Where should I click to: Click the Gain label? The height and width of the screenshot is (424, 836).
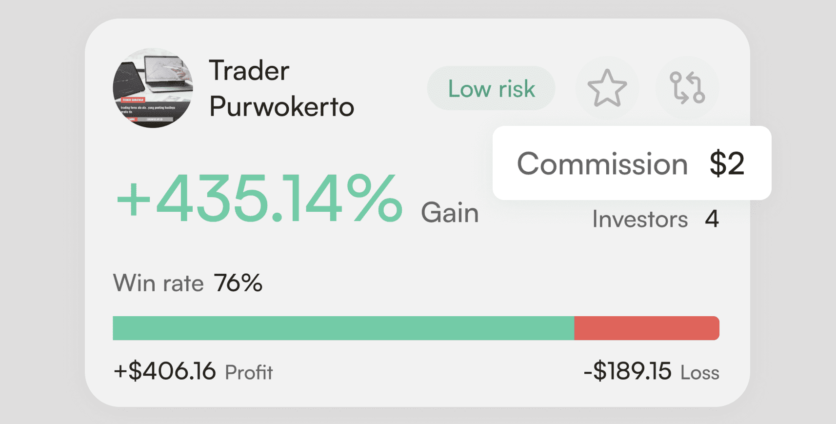click(x=449, y=212)
